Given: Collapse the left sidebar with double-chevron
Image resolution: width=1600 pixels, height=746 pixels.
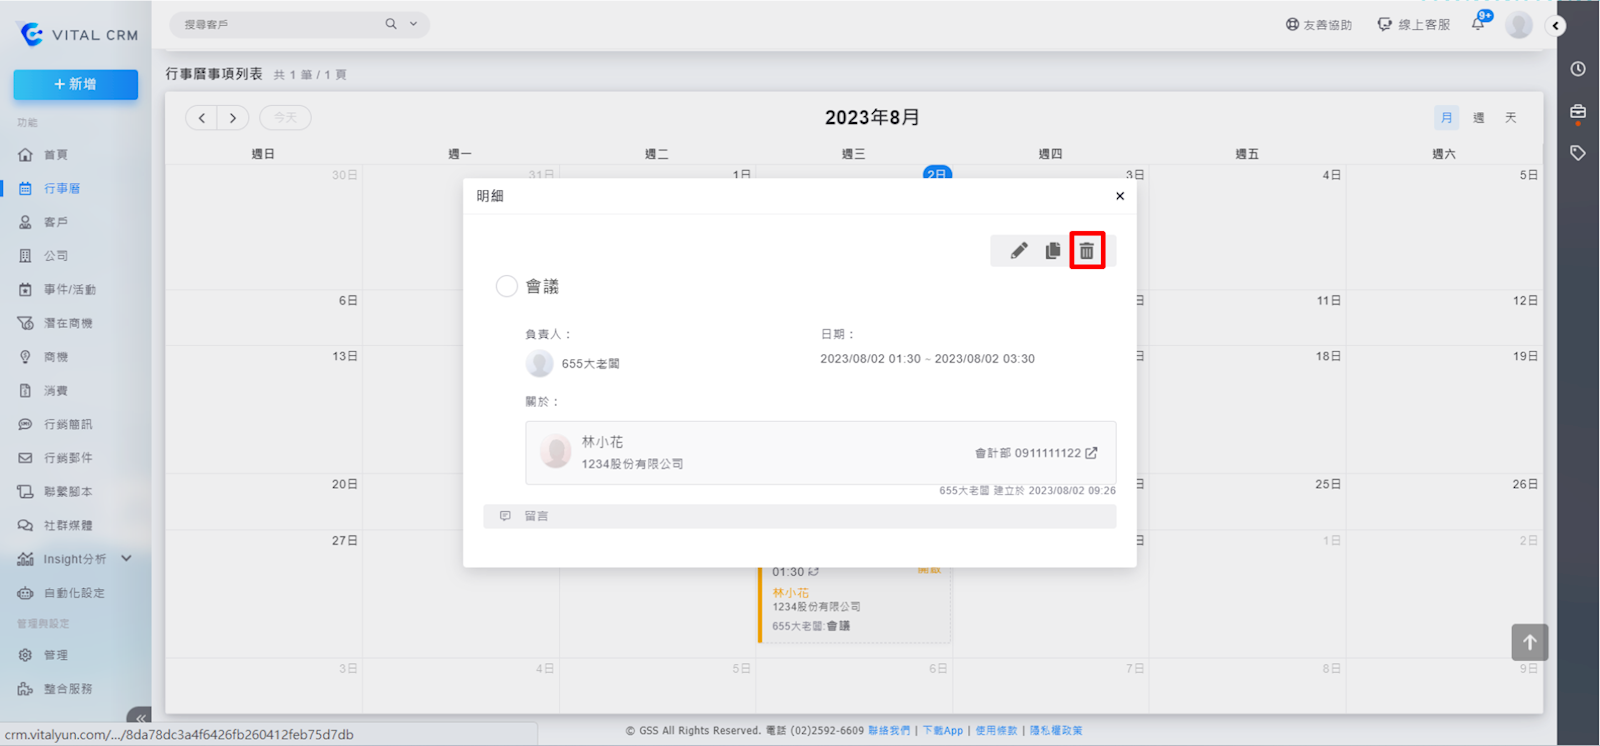Looking at the screenshot, I should point(140,717).
